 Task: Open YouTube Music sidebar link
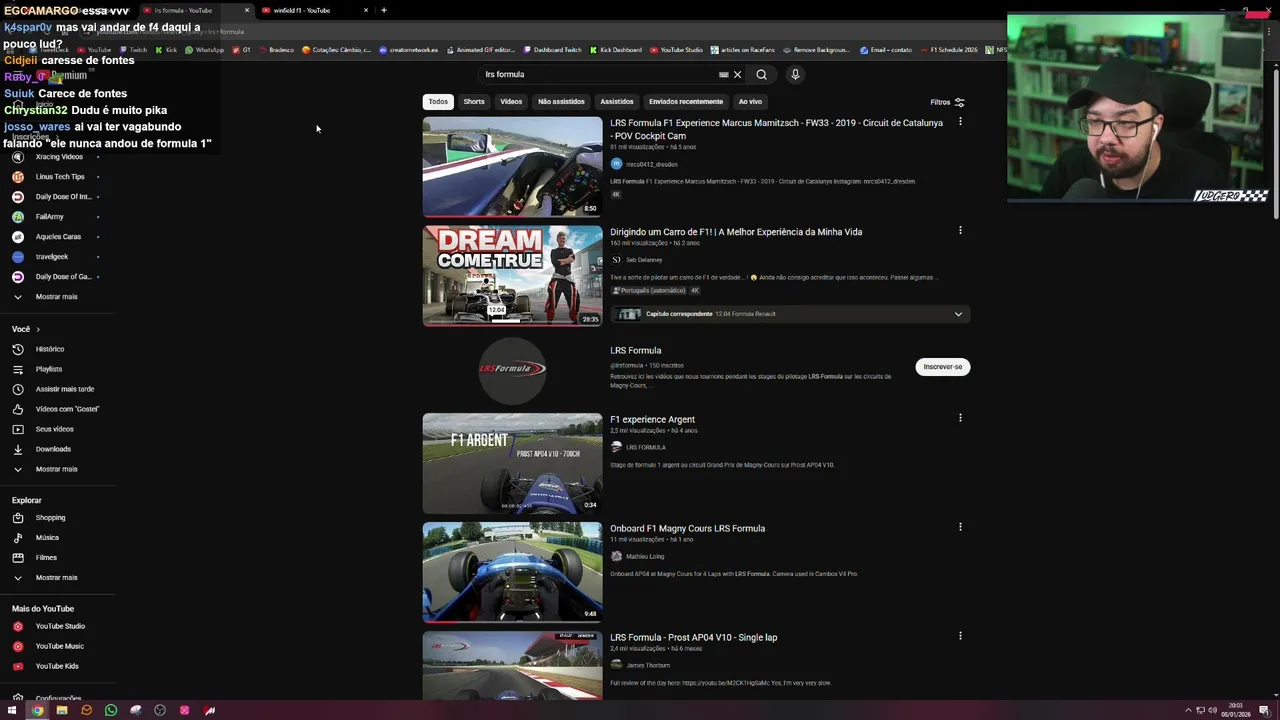point(59,646)
